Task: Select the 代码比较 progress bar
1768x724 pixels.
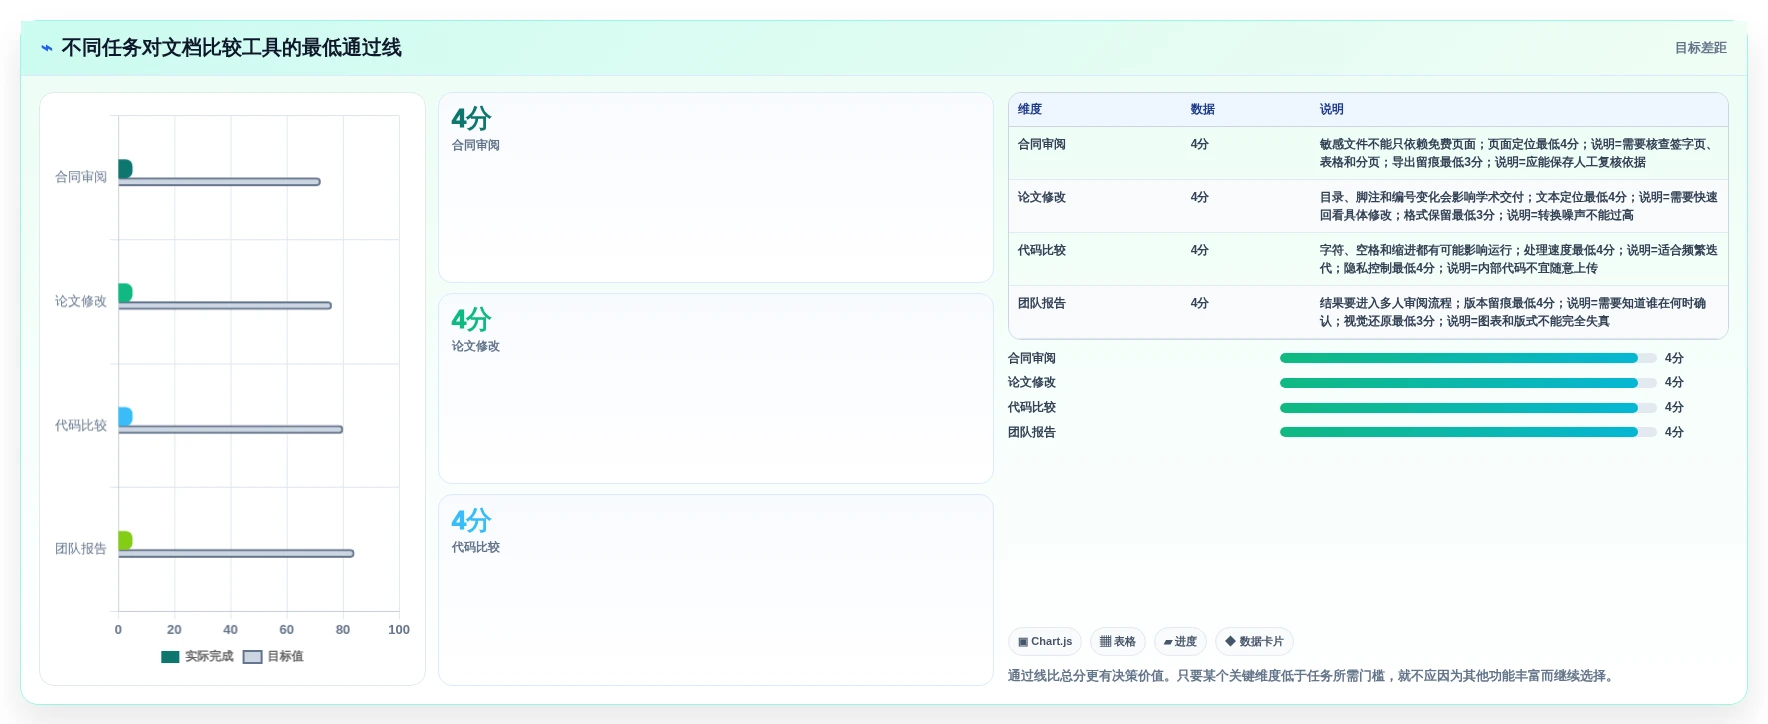Action: [1468, 408]
